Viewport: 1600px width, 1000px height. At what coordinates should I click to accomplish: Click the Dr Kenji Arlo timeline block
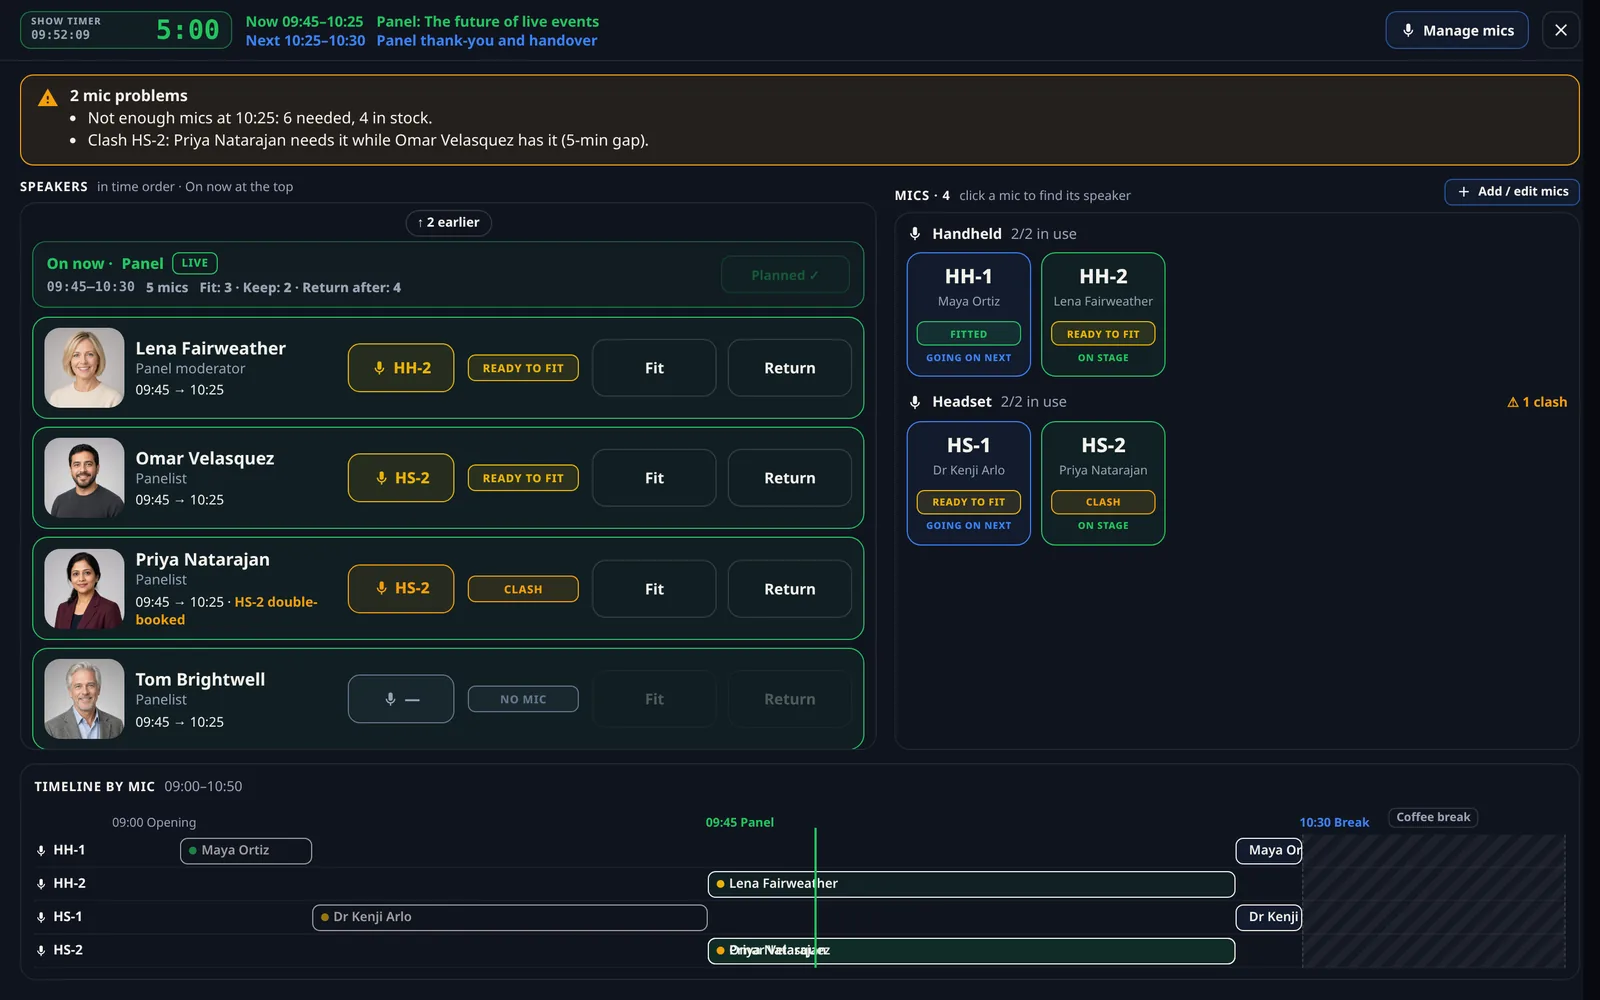[510, 917]
